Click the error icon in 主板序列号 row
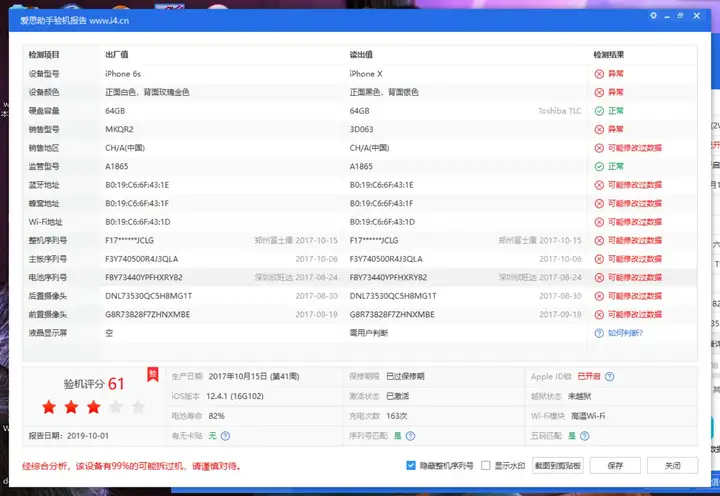This screenshot has width=720, height=496. click(x=599, y=259)
